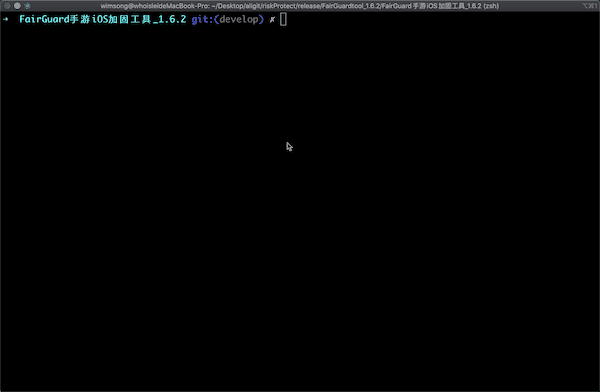Click 'FairGuardtool_1.6.2' folder in title path
600x392 pixels.
[x=351, y=6]
